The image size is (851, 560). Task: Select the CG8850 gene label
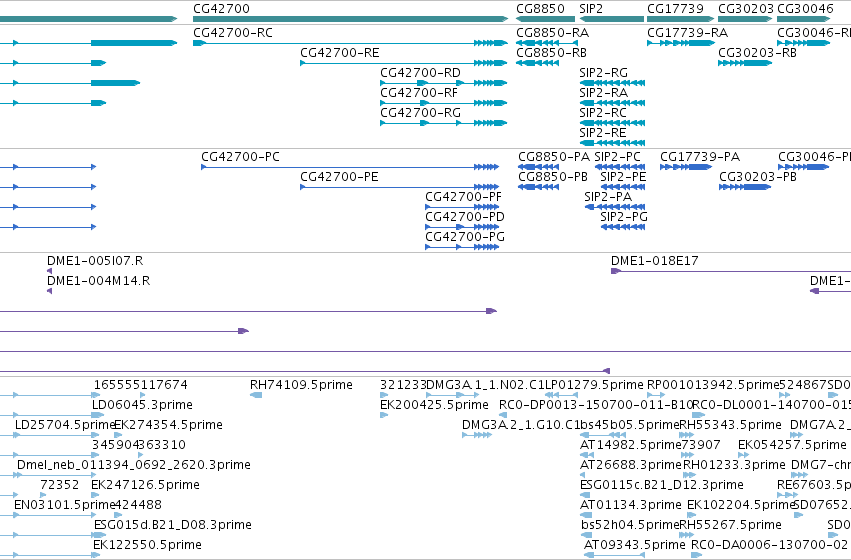541,9
